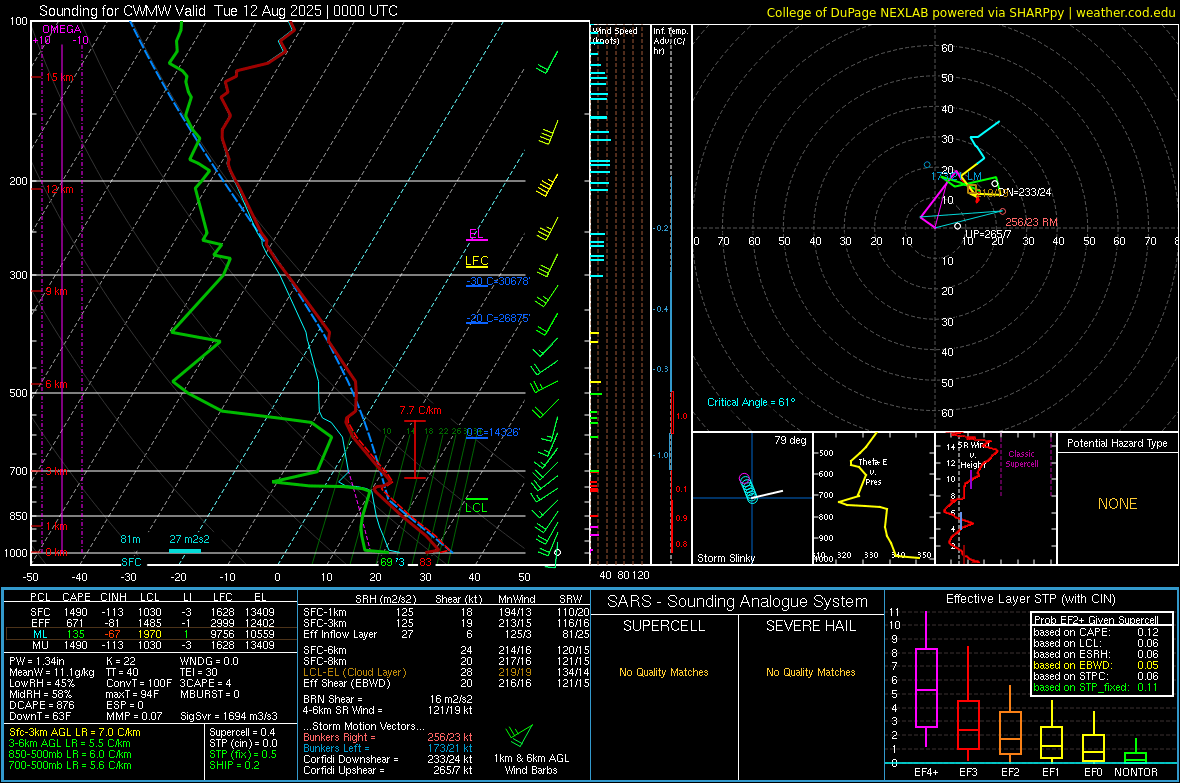Select the Critical Angle = 61° text

pyautogui.click(x=751, y=403)
